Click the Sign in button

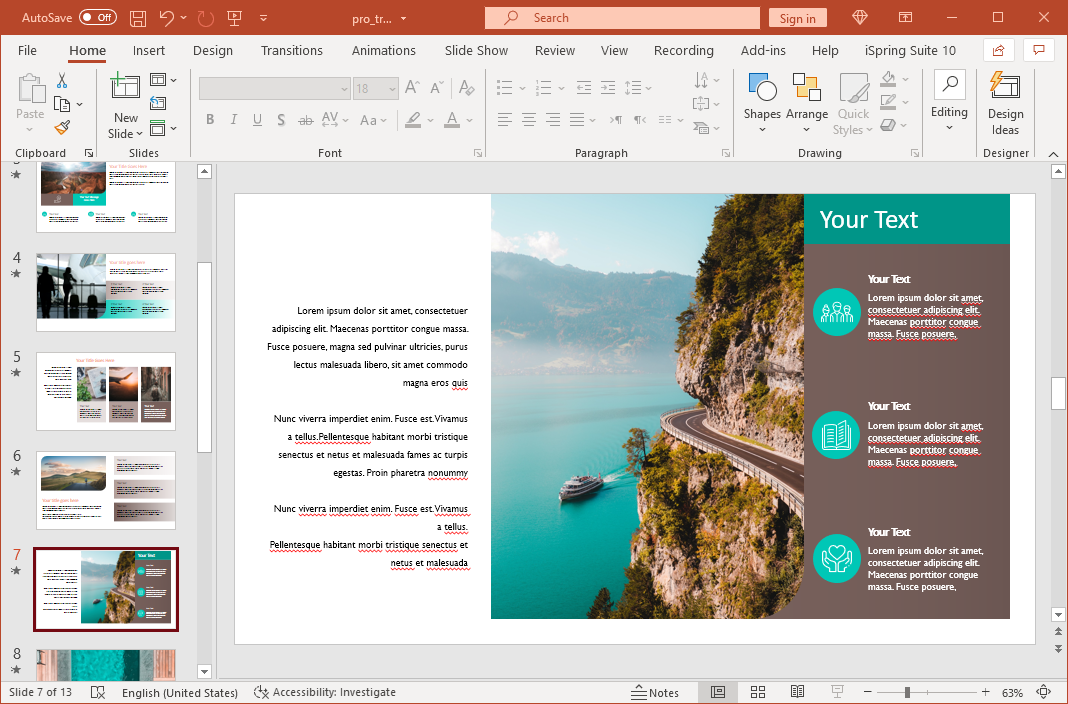pos(797,18)
